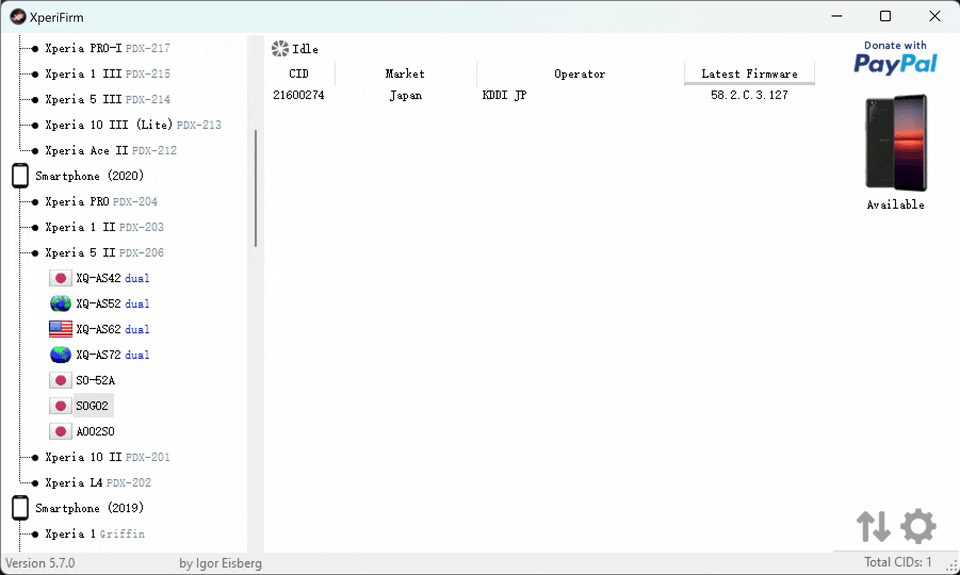Sort by the CID column header
The height and width of the screenshot is (575, 960).
coord(299,73)
